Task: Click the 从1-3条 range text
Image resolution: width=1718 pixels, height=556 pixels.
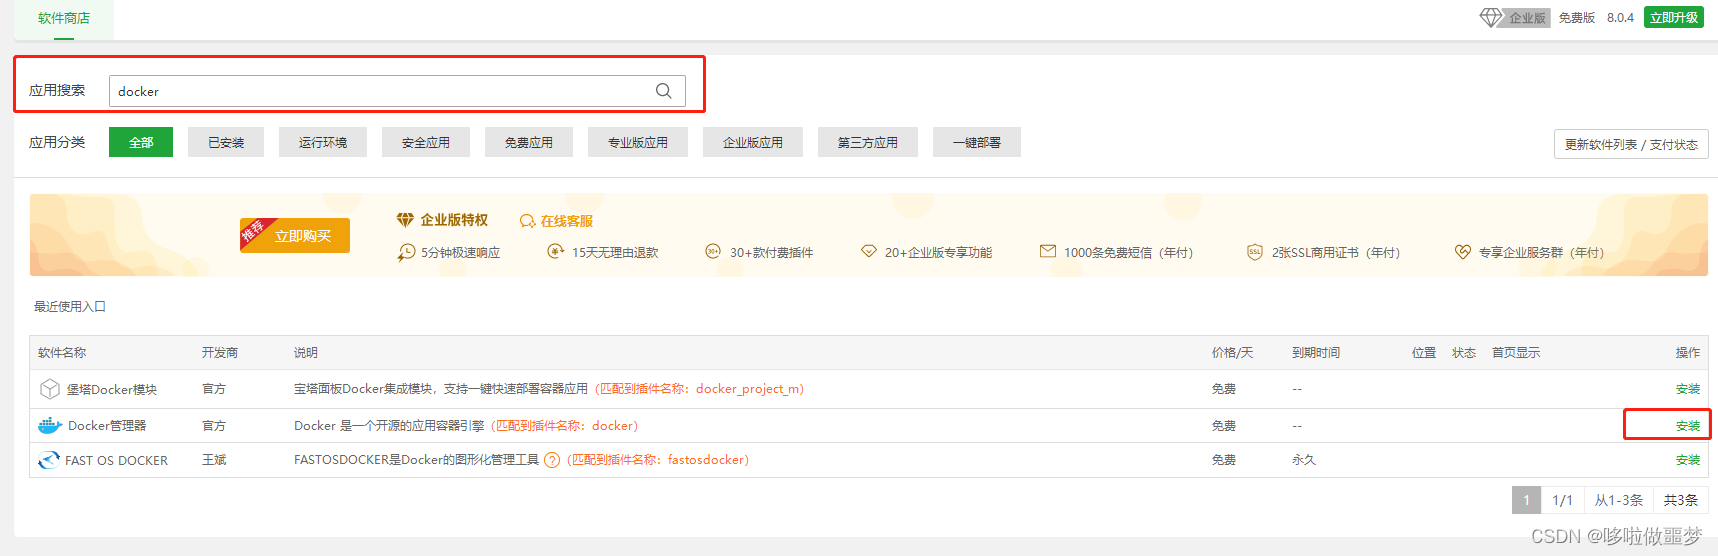Action: click(x=1618, y=500)
